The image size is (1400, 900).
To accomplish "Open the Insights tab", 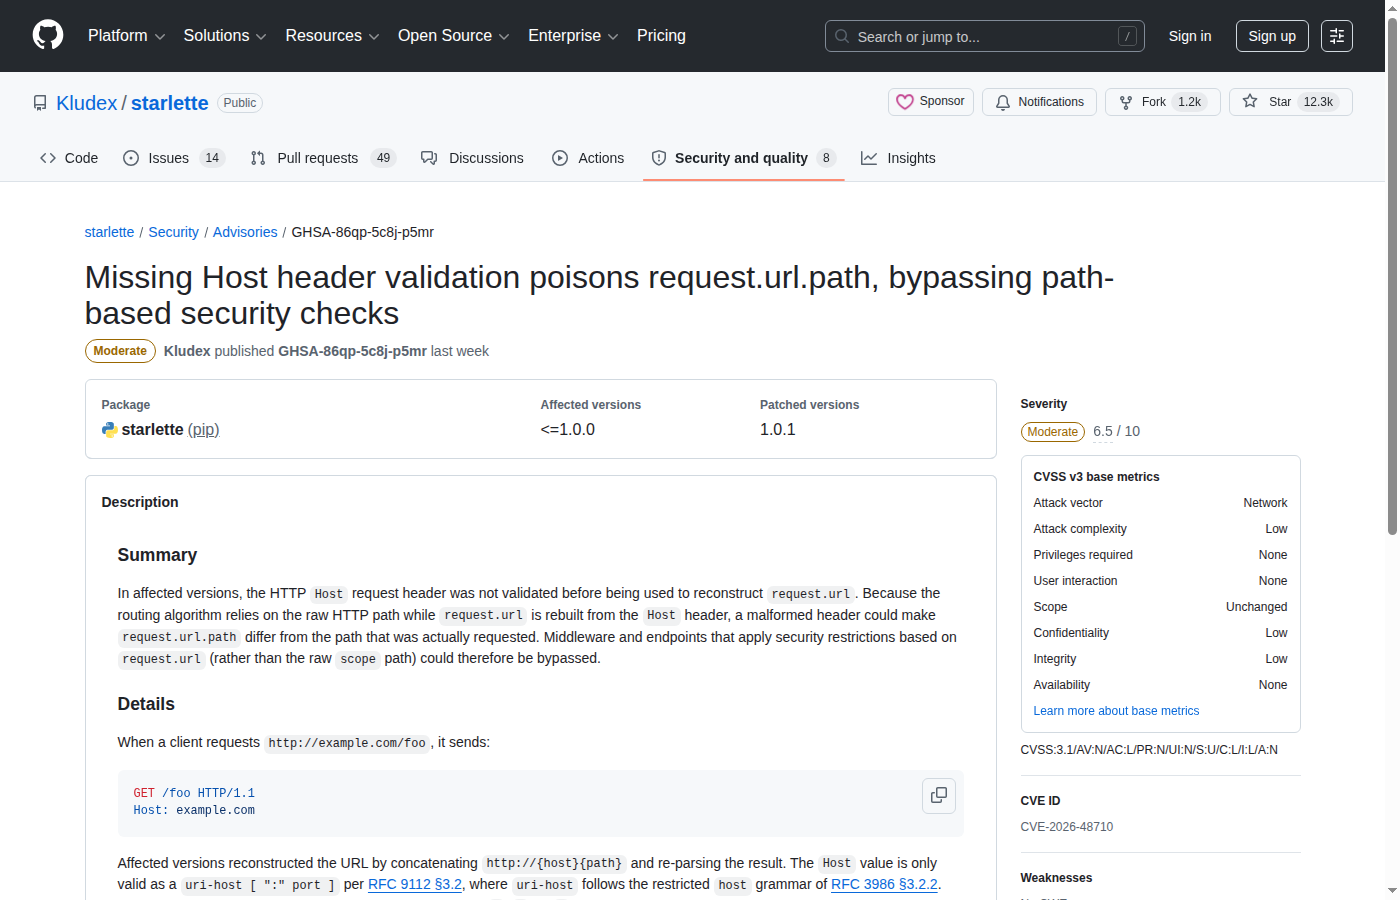I will point(898,158).
